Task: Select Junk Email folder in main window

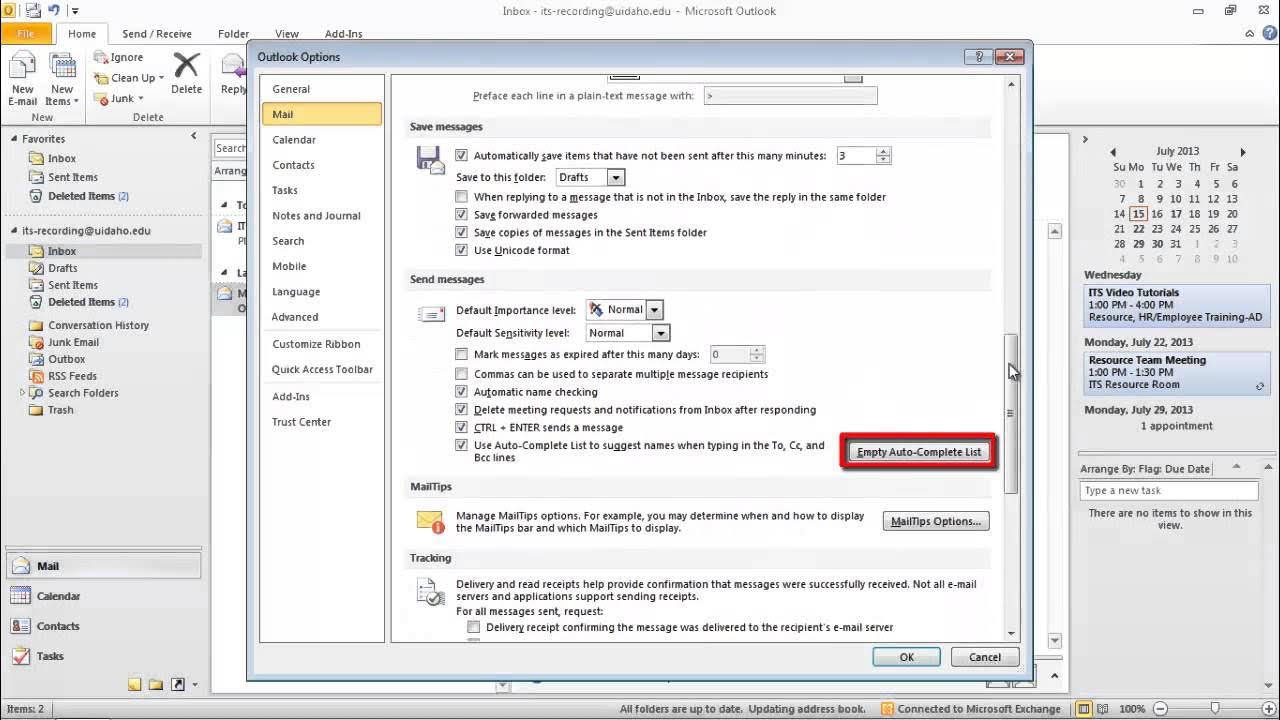Action: [x=73, y=342]
